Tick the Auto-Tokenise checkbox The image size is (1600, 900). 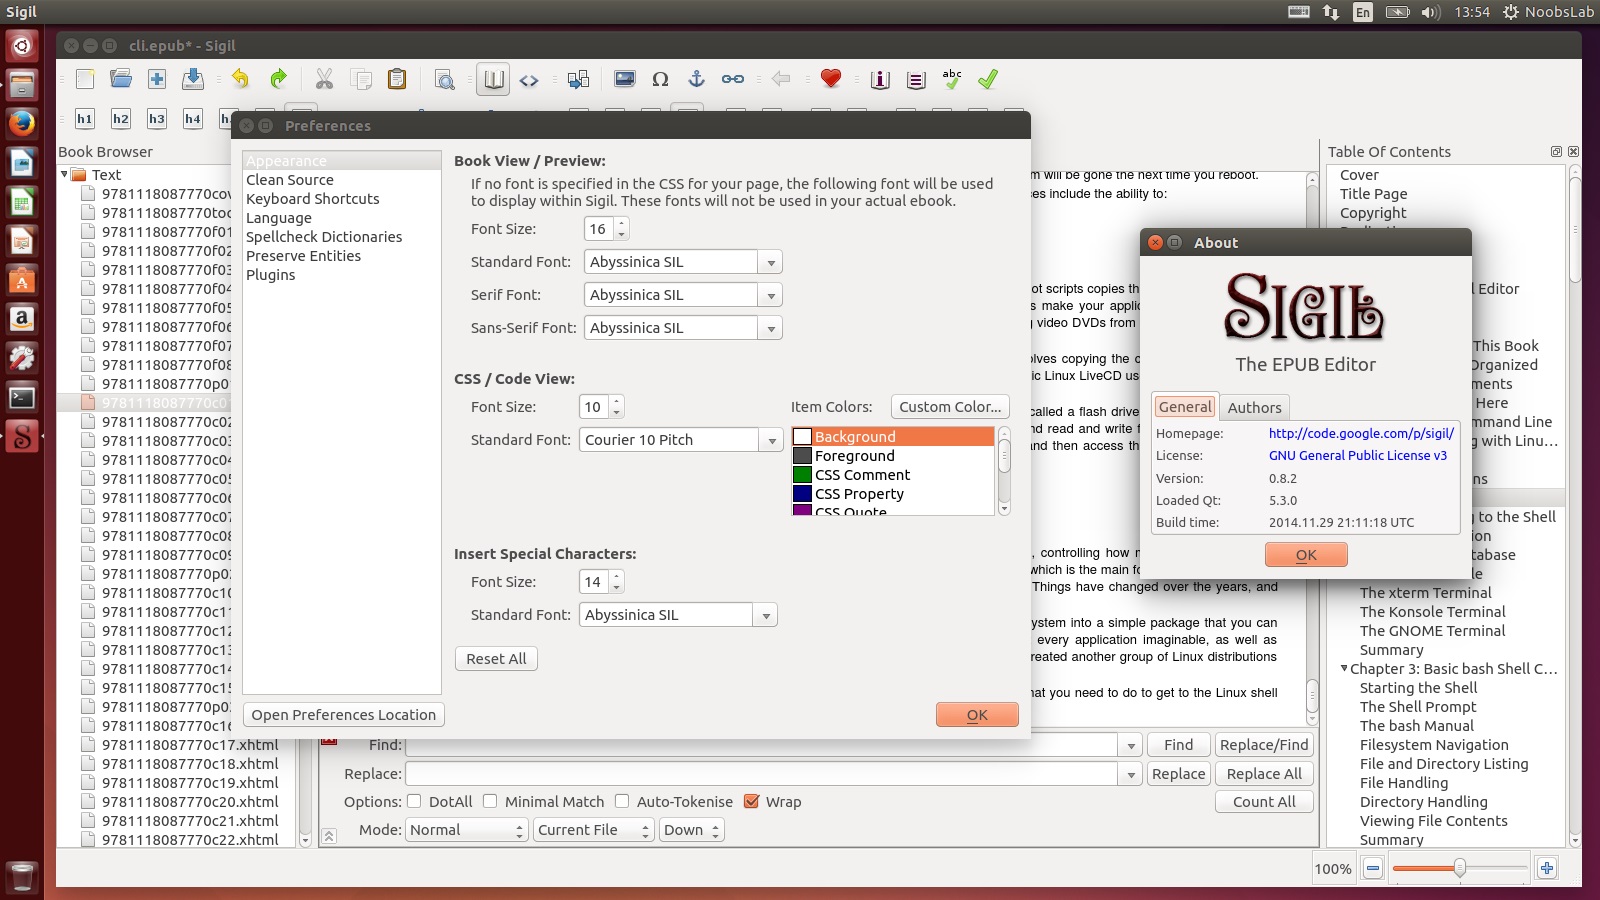point(622,801)
